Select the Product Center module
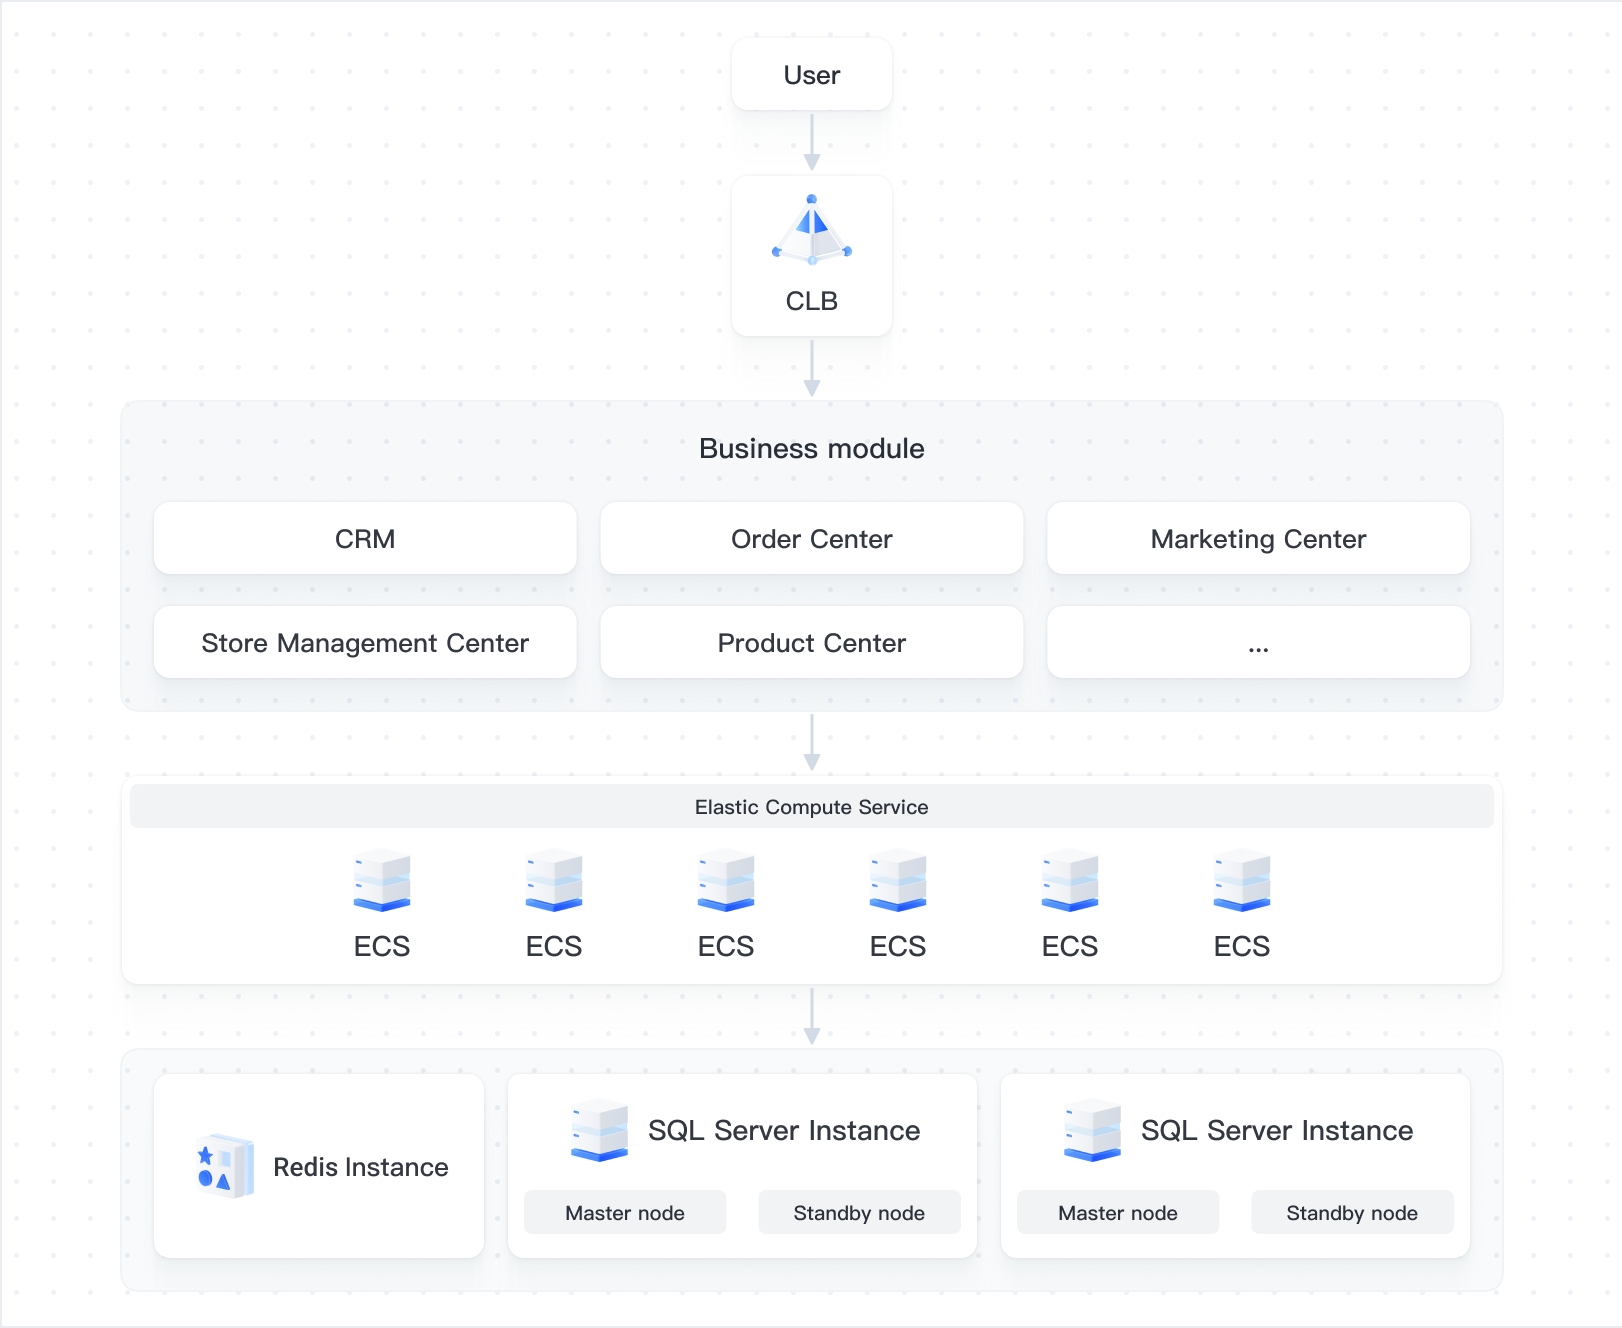Screen dimensions: 1622x1328 [811, 643]
